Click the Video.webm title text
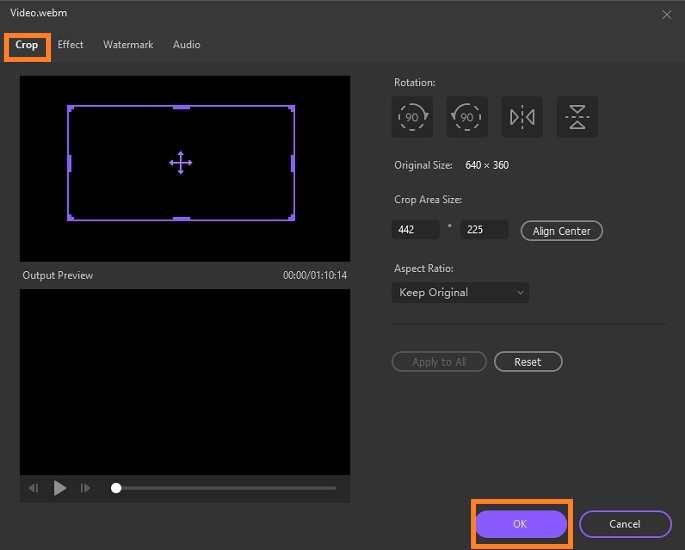Viewport: 685px width, 550px height. tap(38, 13)
